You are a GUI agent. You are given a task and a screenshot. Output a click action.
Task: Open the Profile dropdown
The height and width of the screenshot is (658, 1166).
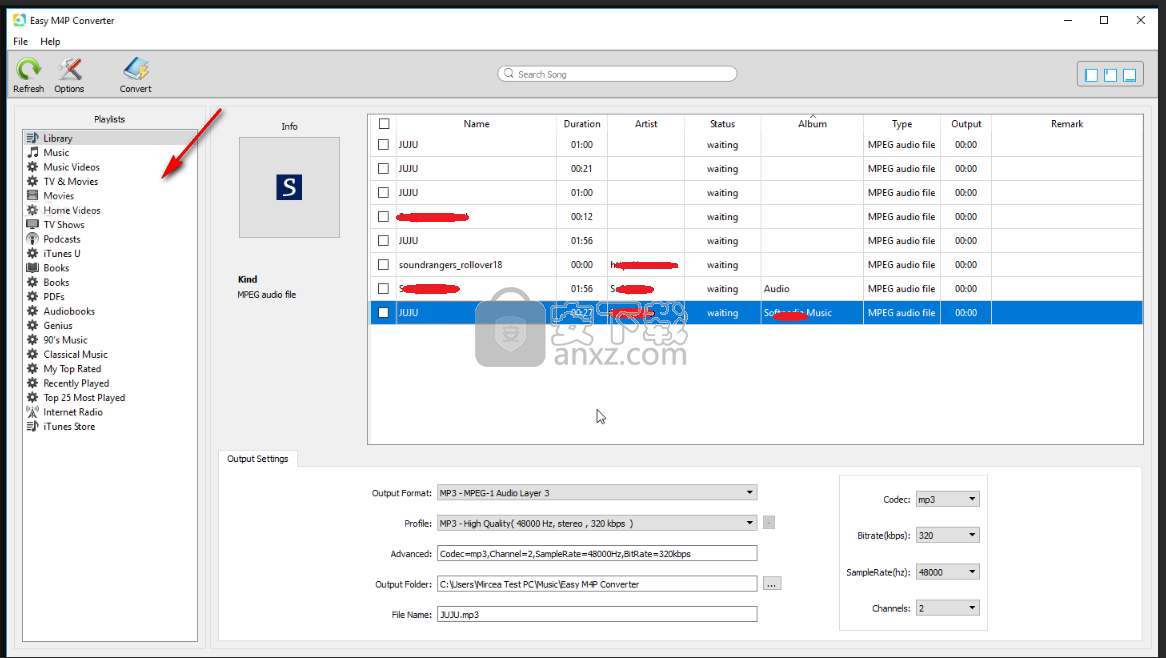tap(597, 523)
